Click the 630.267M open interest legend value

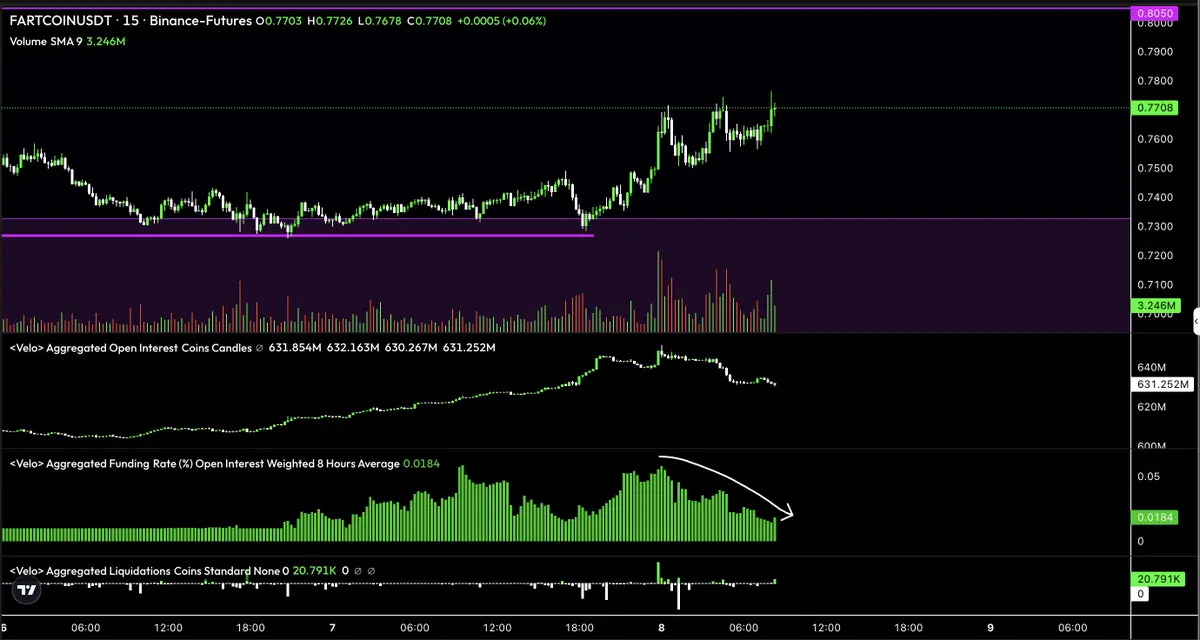(x=411, y=348)
